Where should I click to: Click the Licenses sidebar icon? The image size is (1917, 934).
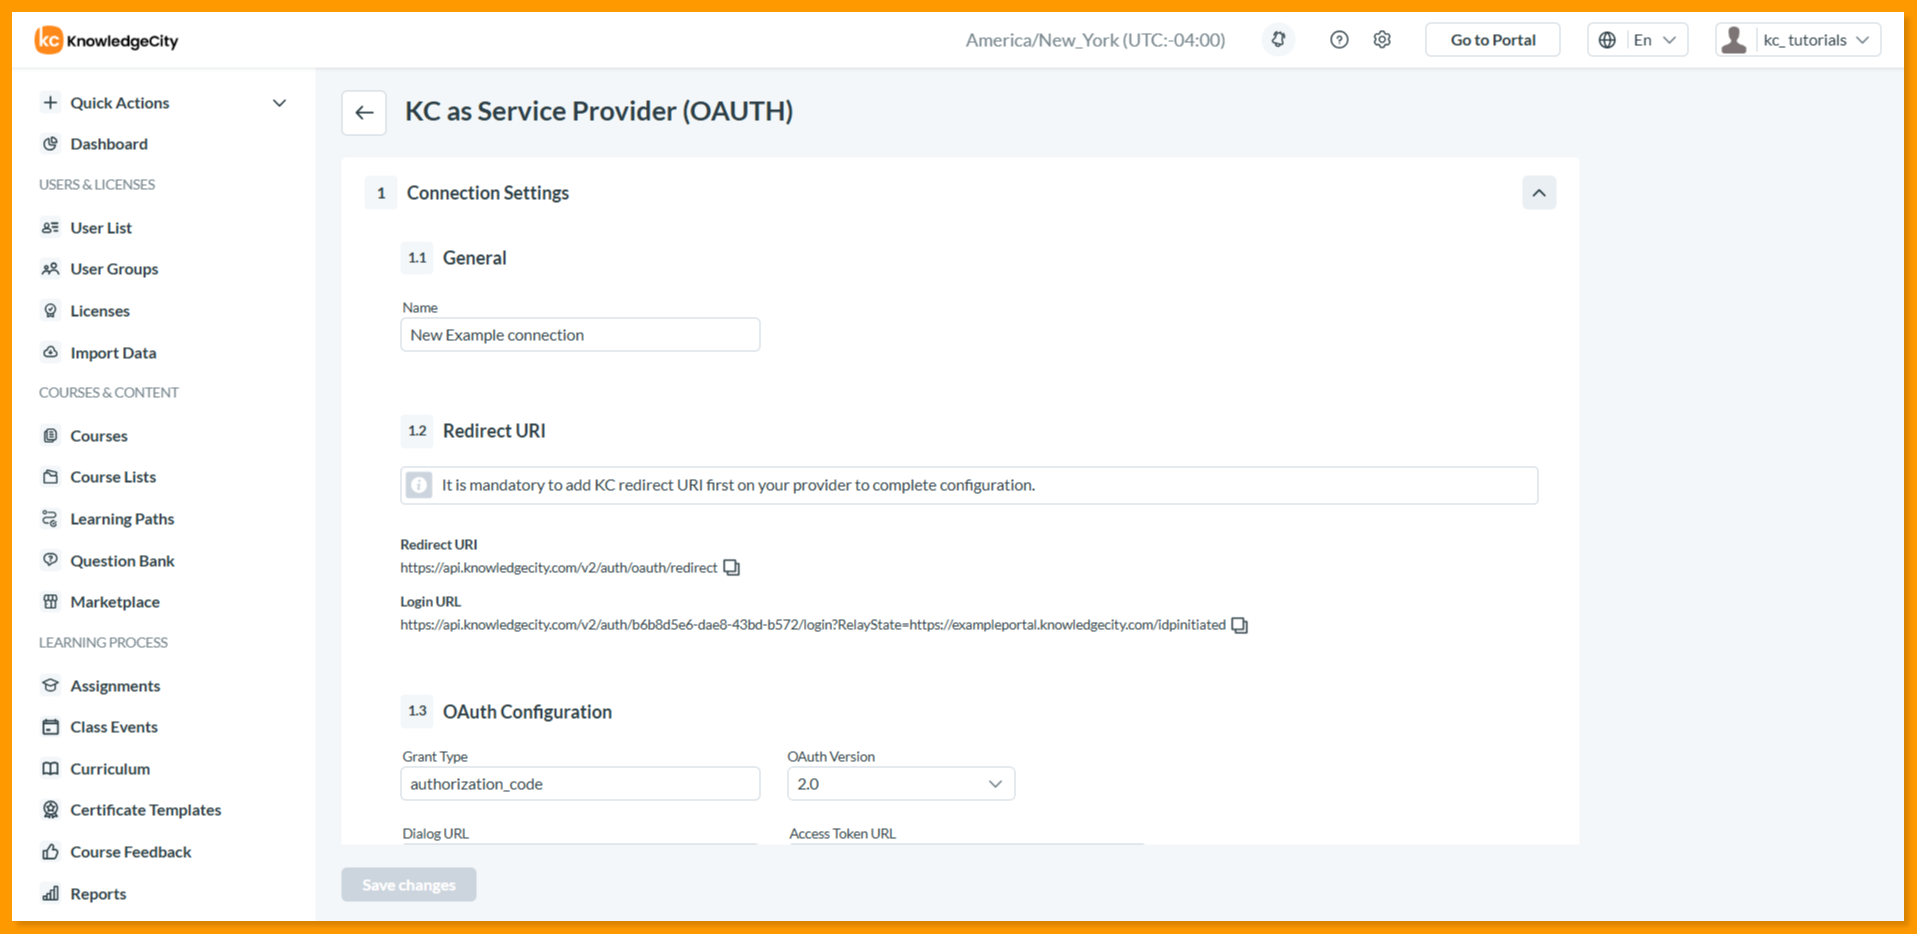coord(50,311)
